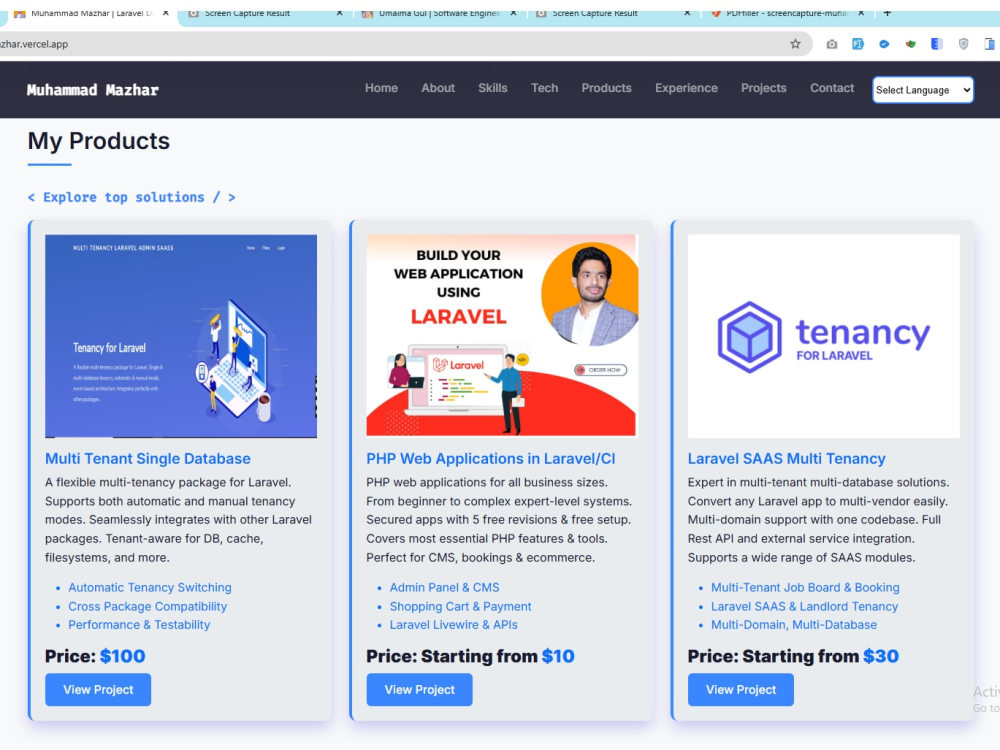Click the Laravel SAAS & Landlord Tenancy bullet

804,607
